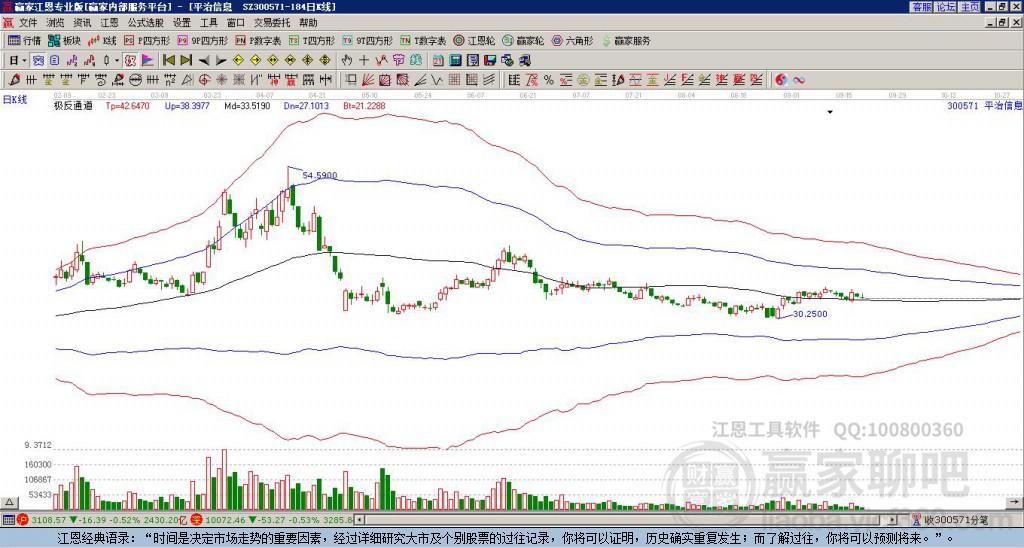1024x548 pixels.
Task: Click the Up=38.3977 indicator value
Action: point(187,105)
